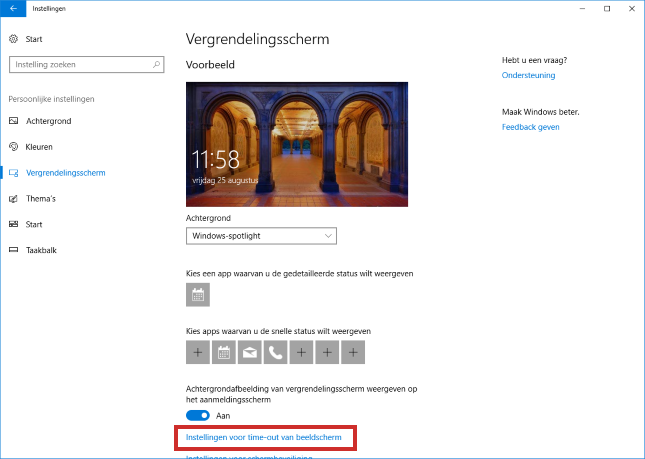Open Taakbalk settings page
The width and height of the screenshot is (645, 459).
(x=41, y=250)
